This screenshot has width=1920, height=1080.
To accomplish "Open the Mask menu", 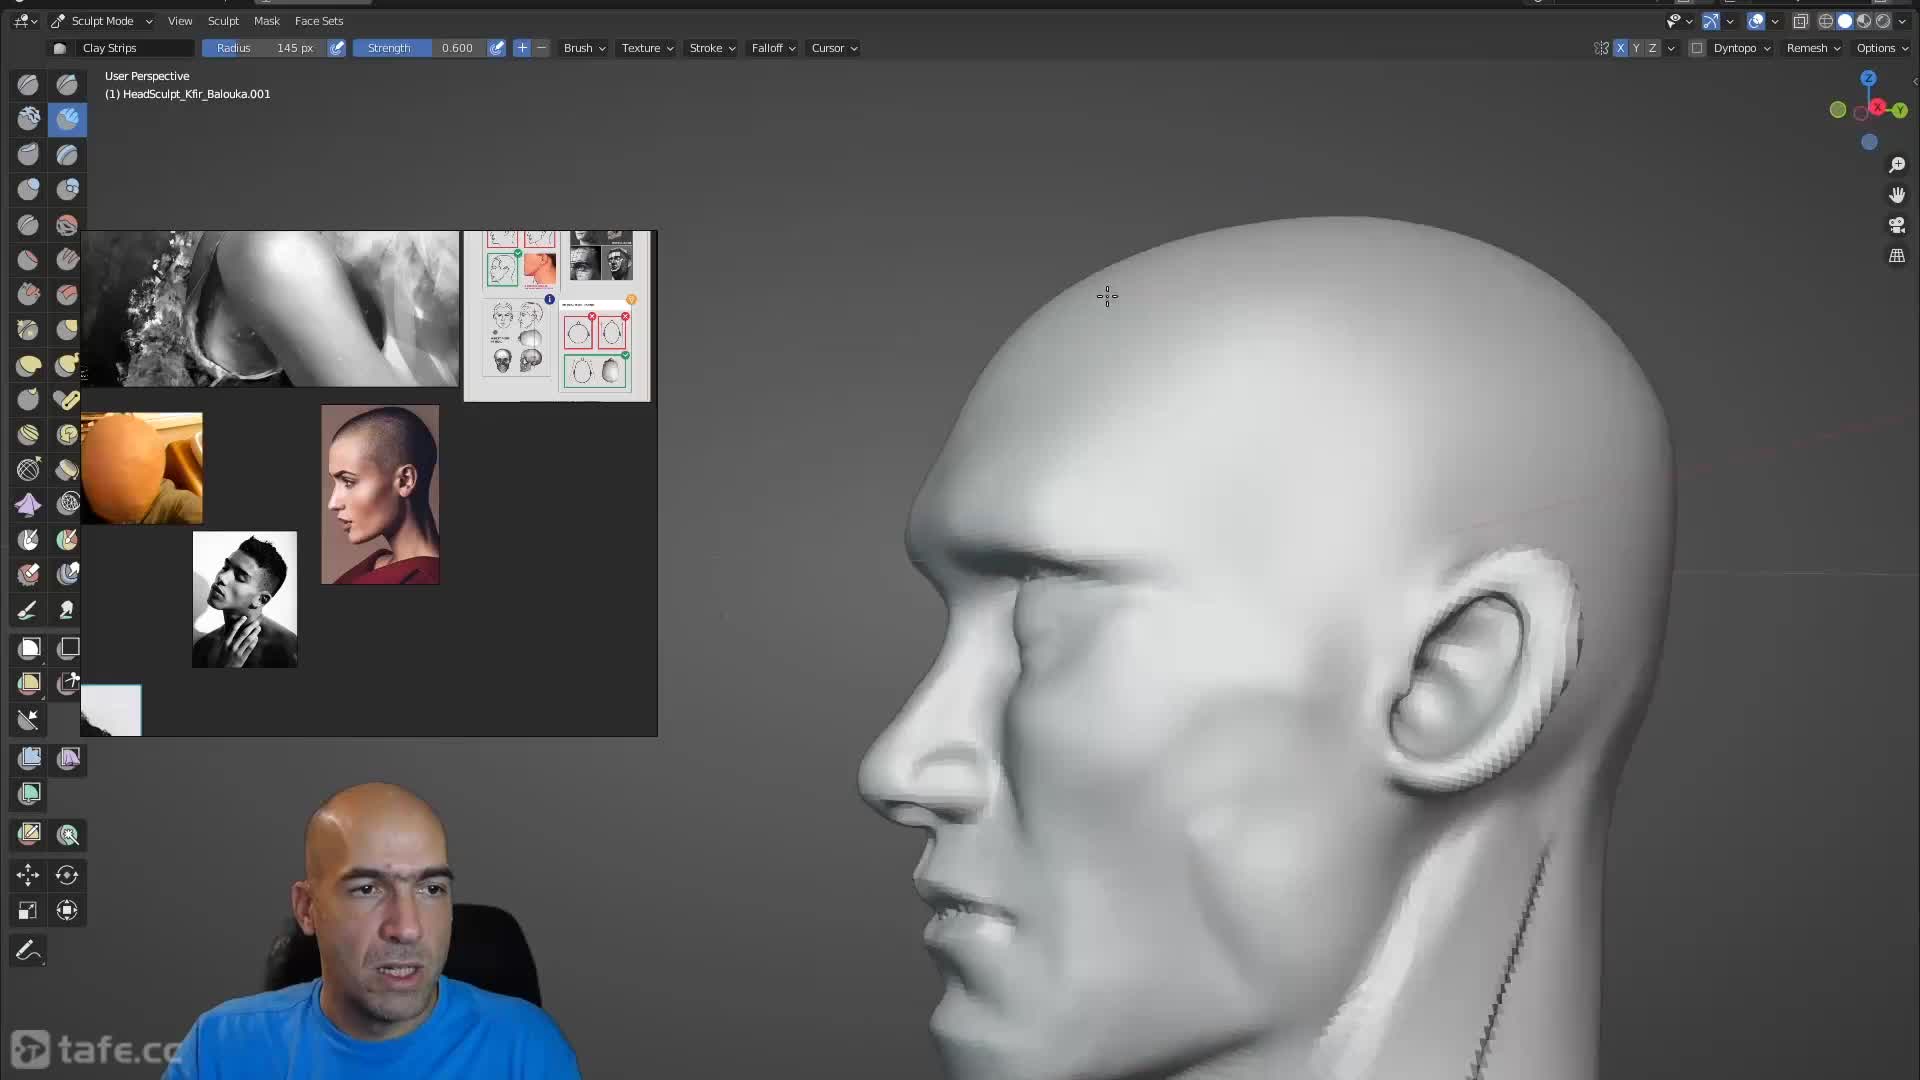I will pyautogui.click(x=267, y=21).
